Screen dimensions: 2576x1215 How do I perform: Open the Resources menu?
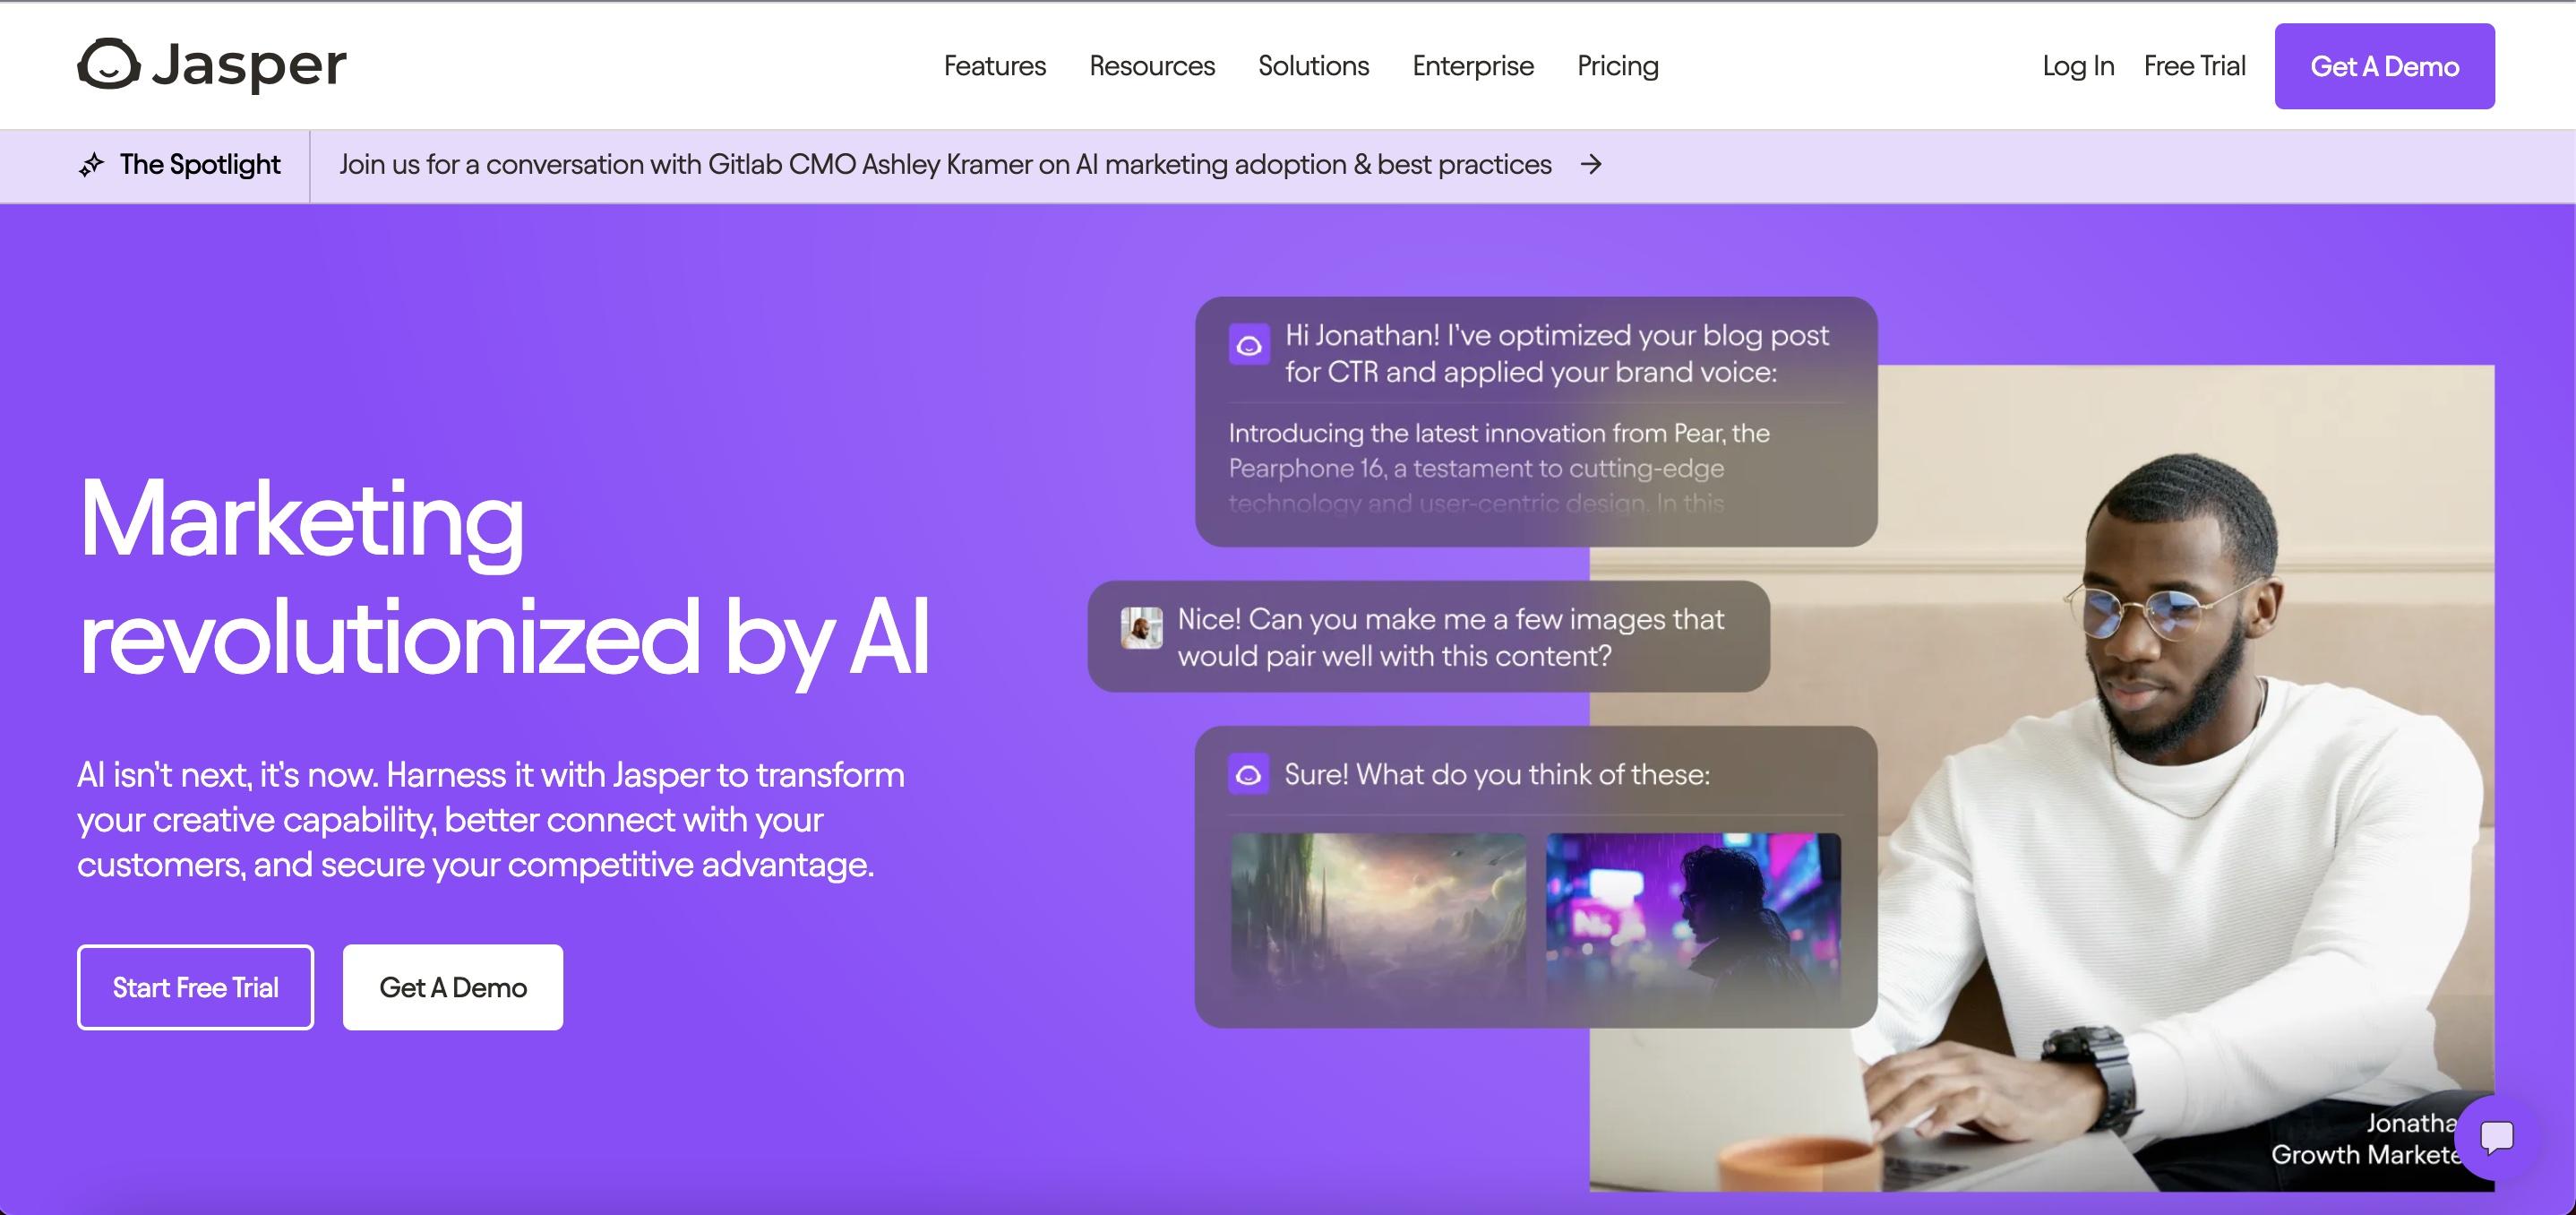(1152, 66)
